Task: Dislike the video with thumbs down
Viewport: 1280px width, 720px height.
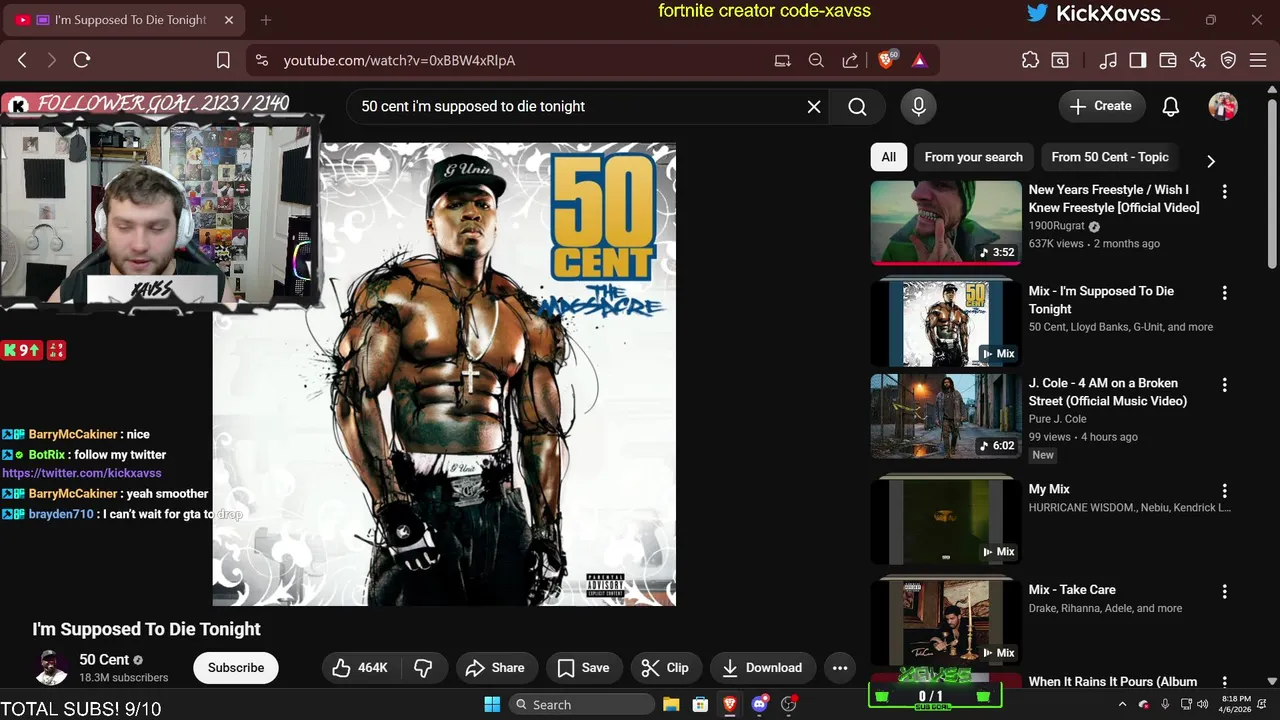Action: (x=423, y=668)
